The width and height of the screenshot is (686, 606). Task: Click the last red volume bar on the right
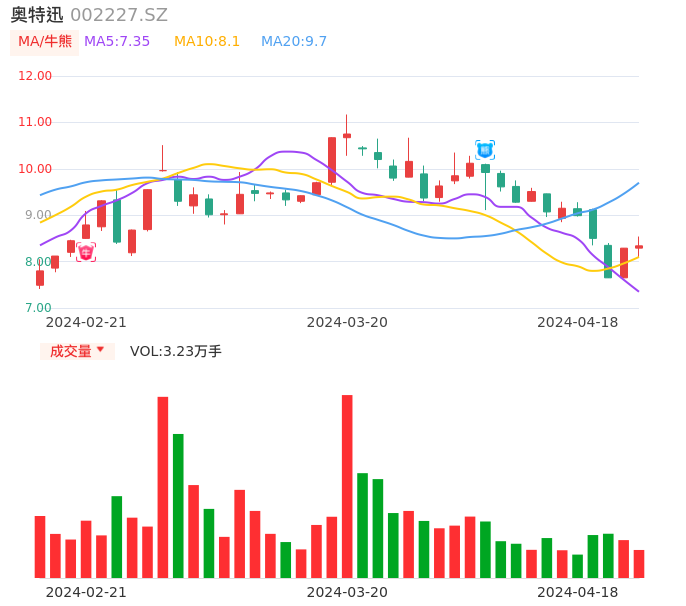639,563
